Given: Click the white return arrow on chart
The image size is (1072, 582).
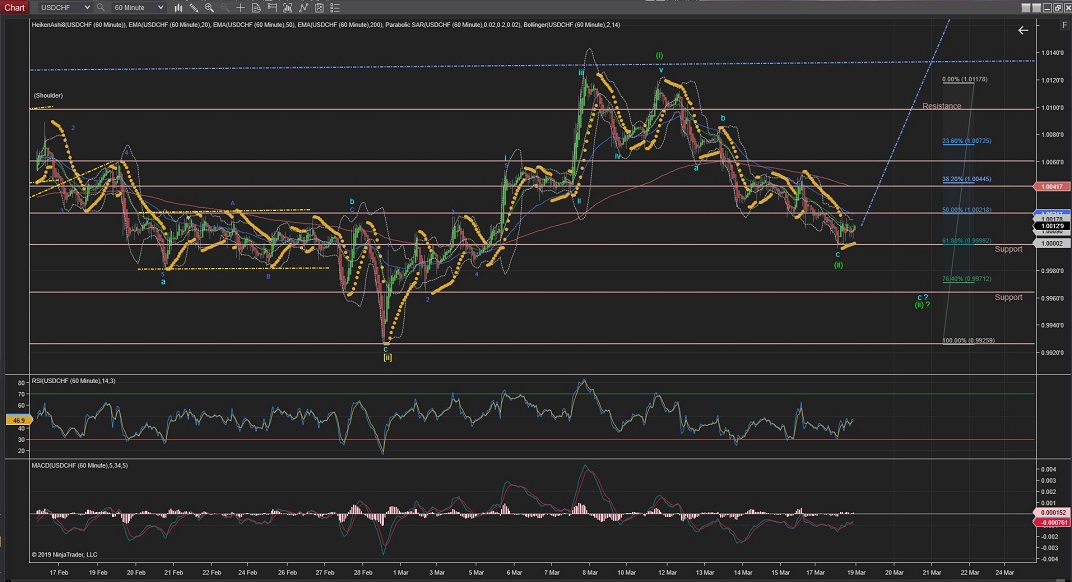Looking at the screenshot, I should (1022, 31).
